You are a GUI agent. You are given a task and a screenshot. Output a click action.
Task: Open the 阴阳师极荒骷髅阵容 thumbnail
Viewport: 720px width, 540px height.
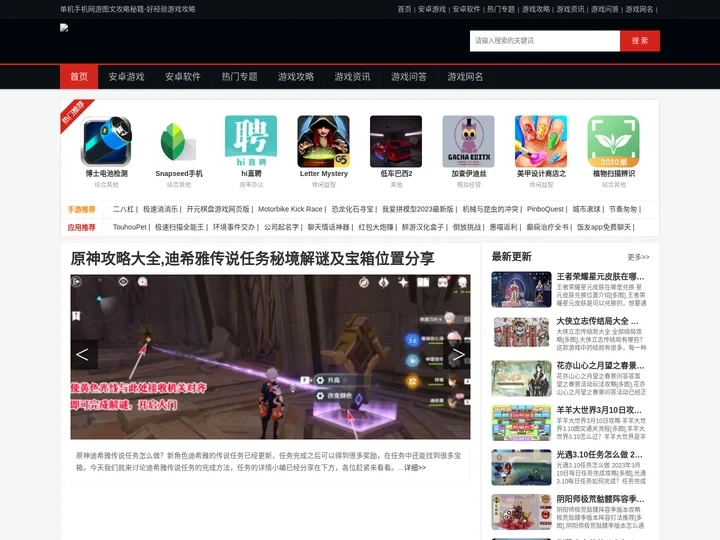coord(521,512)
